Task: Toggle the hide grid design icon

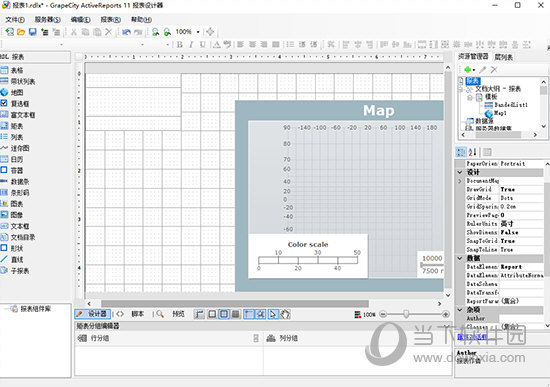Action: tap(212, 314)
